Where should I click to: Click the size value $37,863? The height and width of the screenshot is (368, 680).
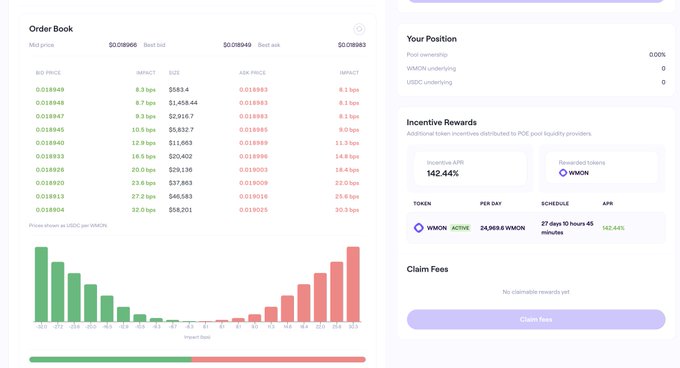coord(180,183)
